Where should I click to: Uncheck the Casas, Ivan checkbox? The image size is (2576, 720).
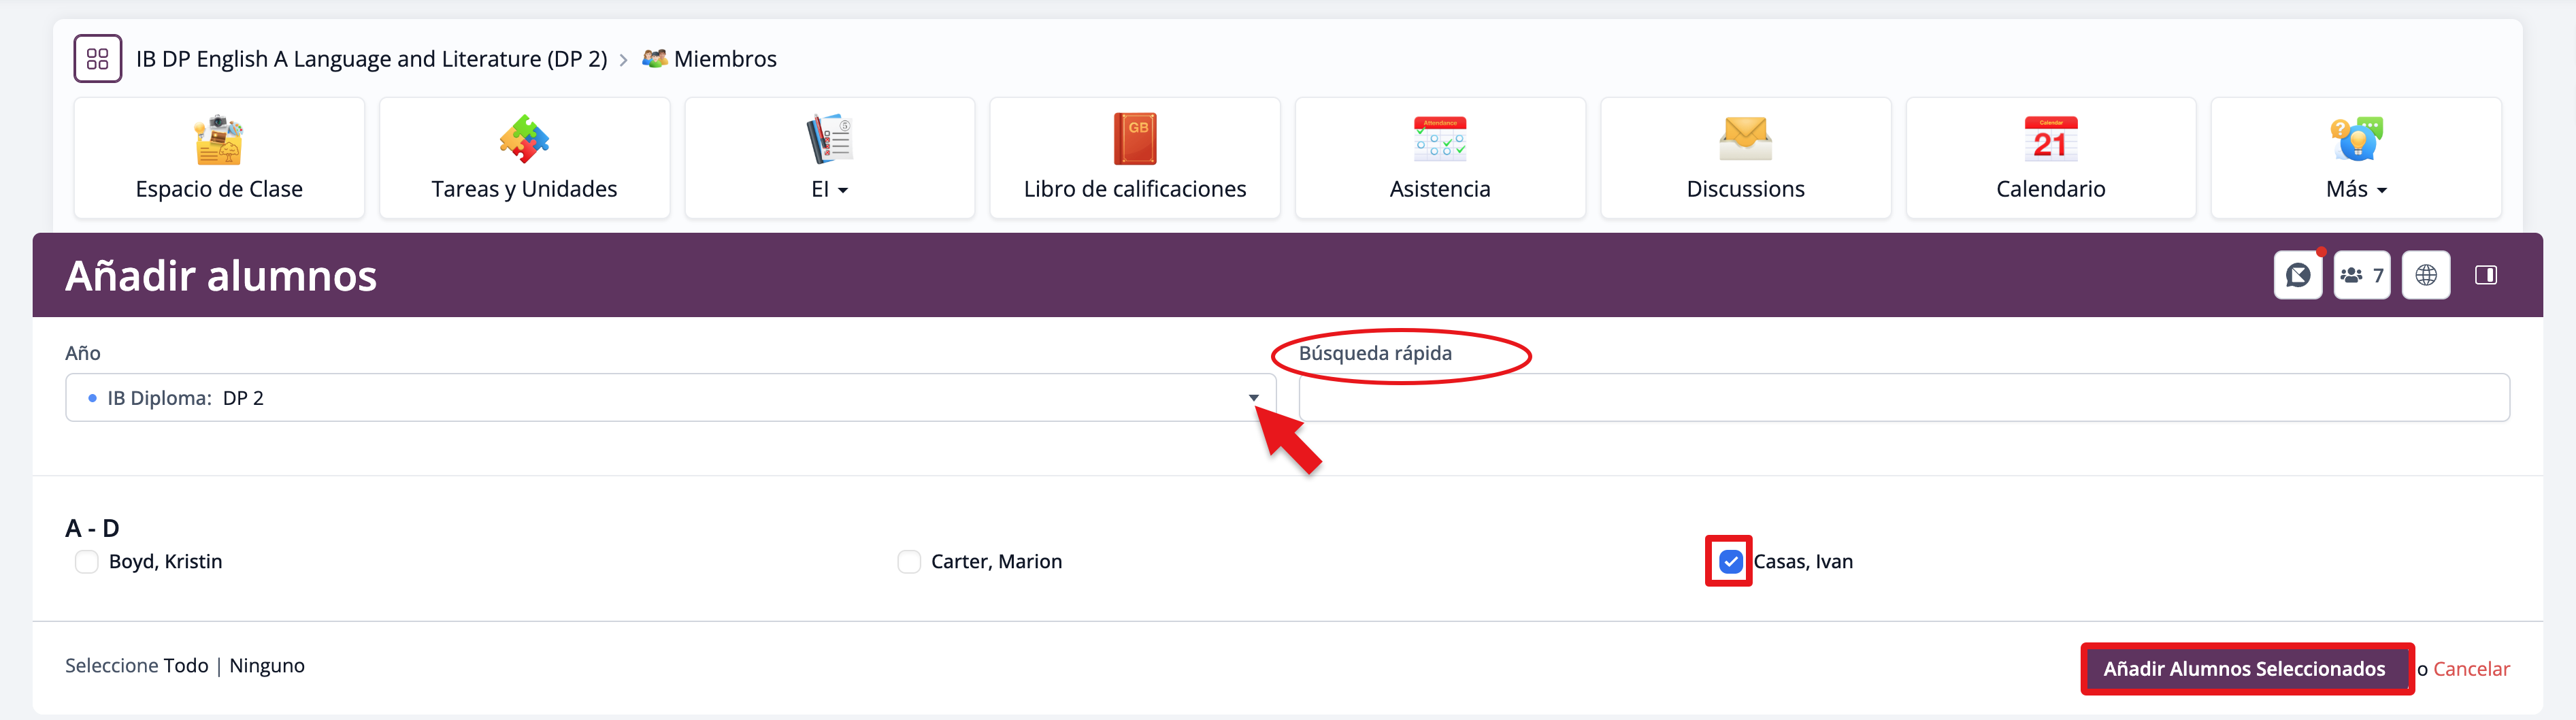(1730, 562)
